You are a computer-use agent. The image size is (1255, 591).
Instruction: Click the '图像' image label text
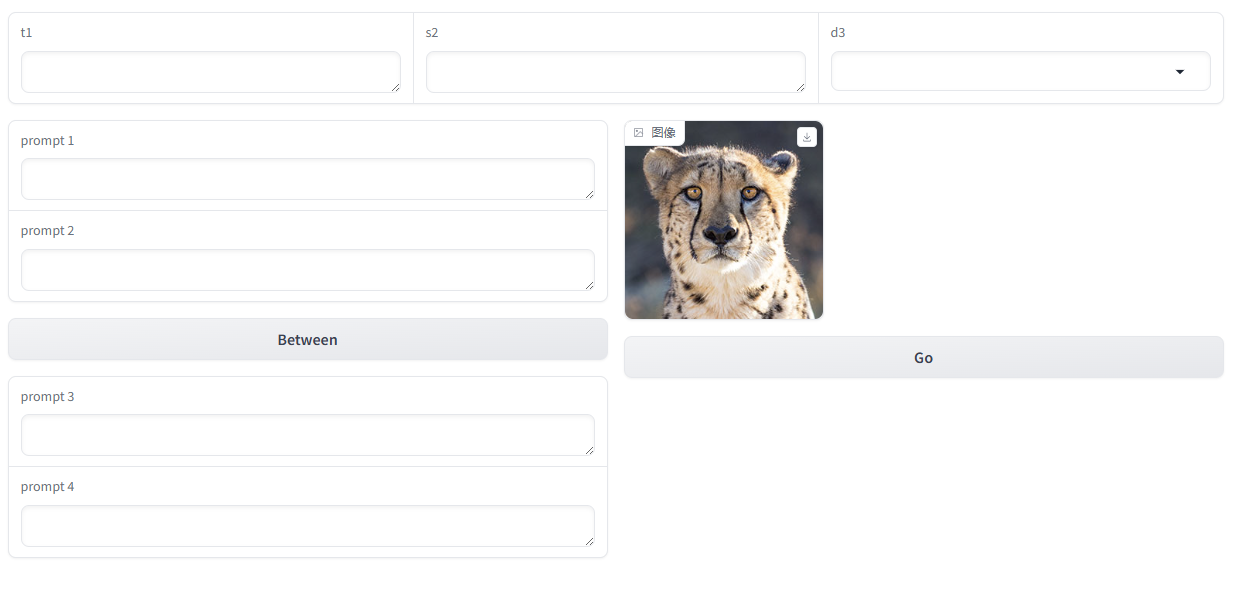pos(663,133)
